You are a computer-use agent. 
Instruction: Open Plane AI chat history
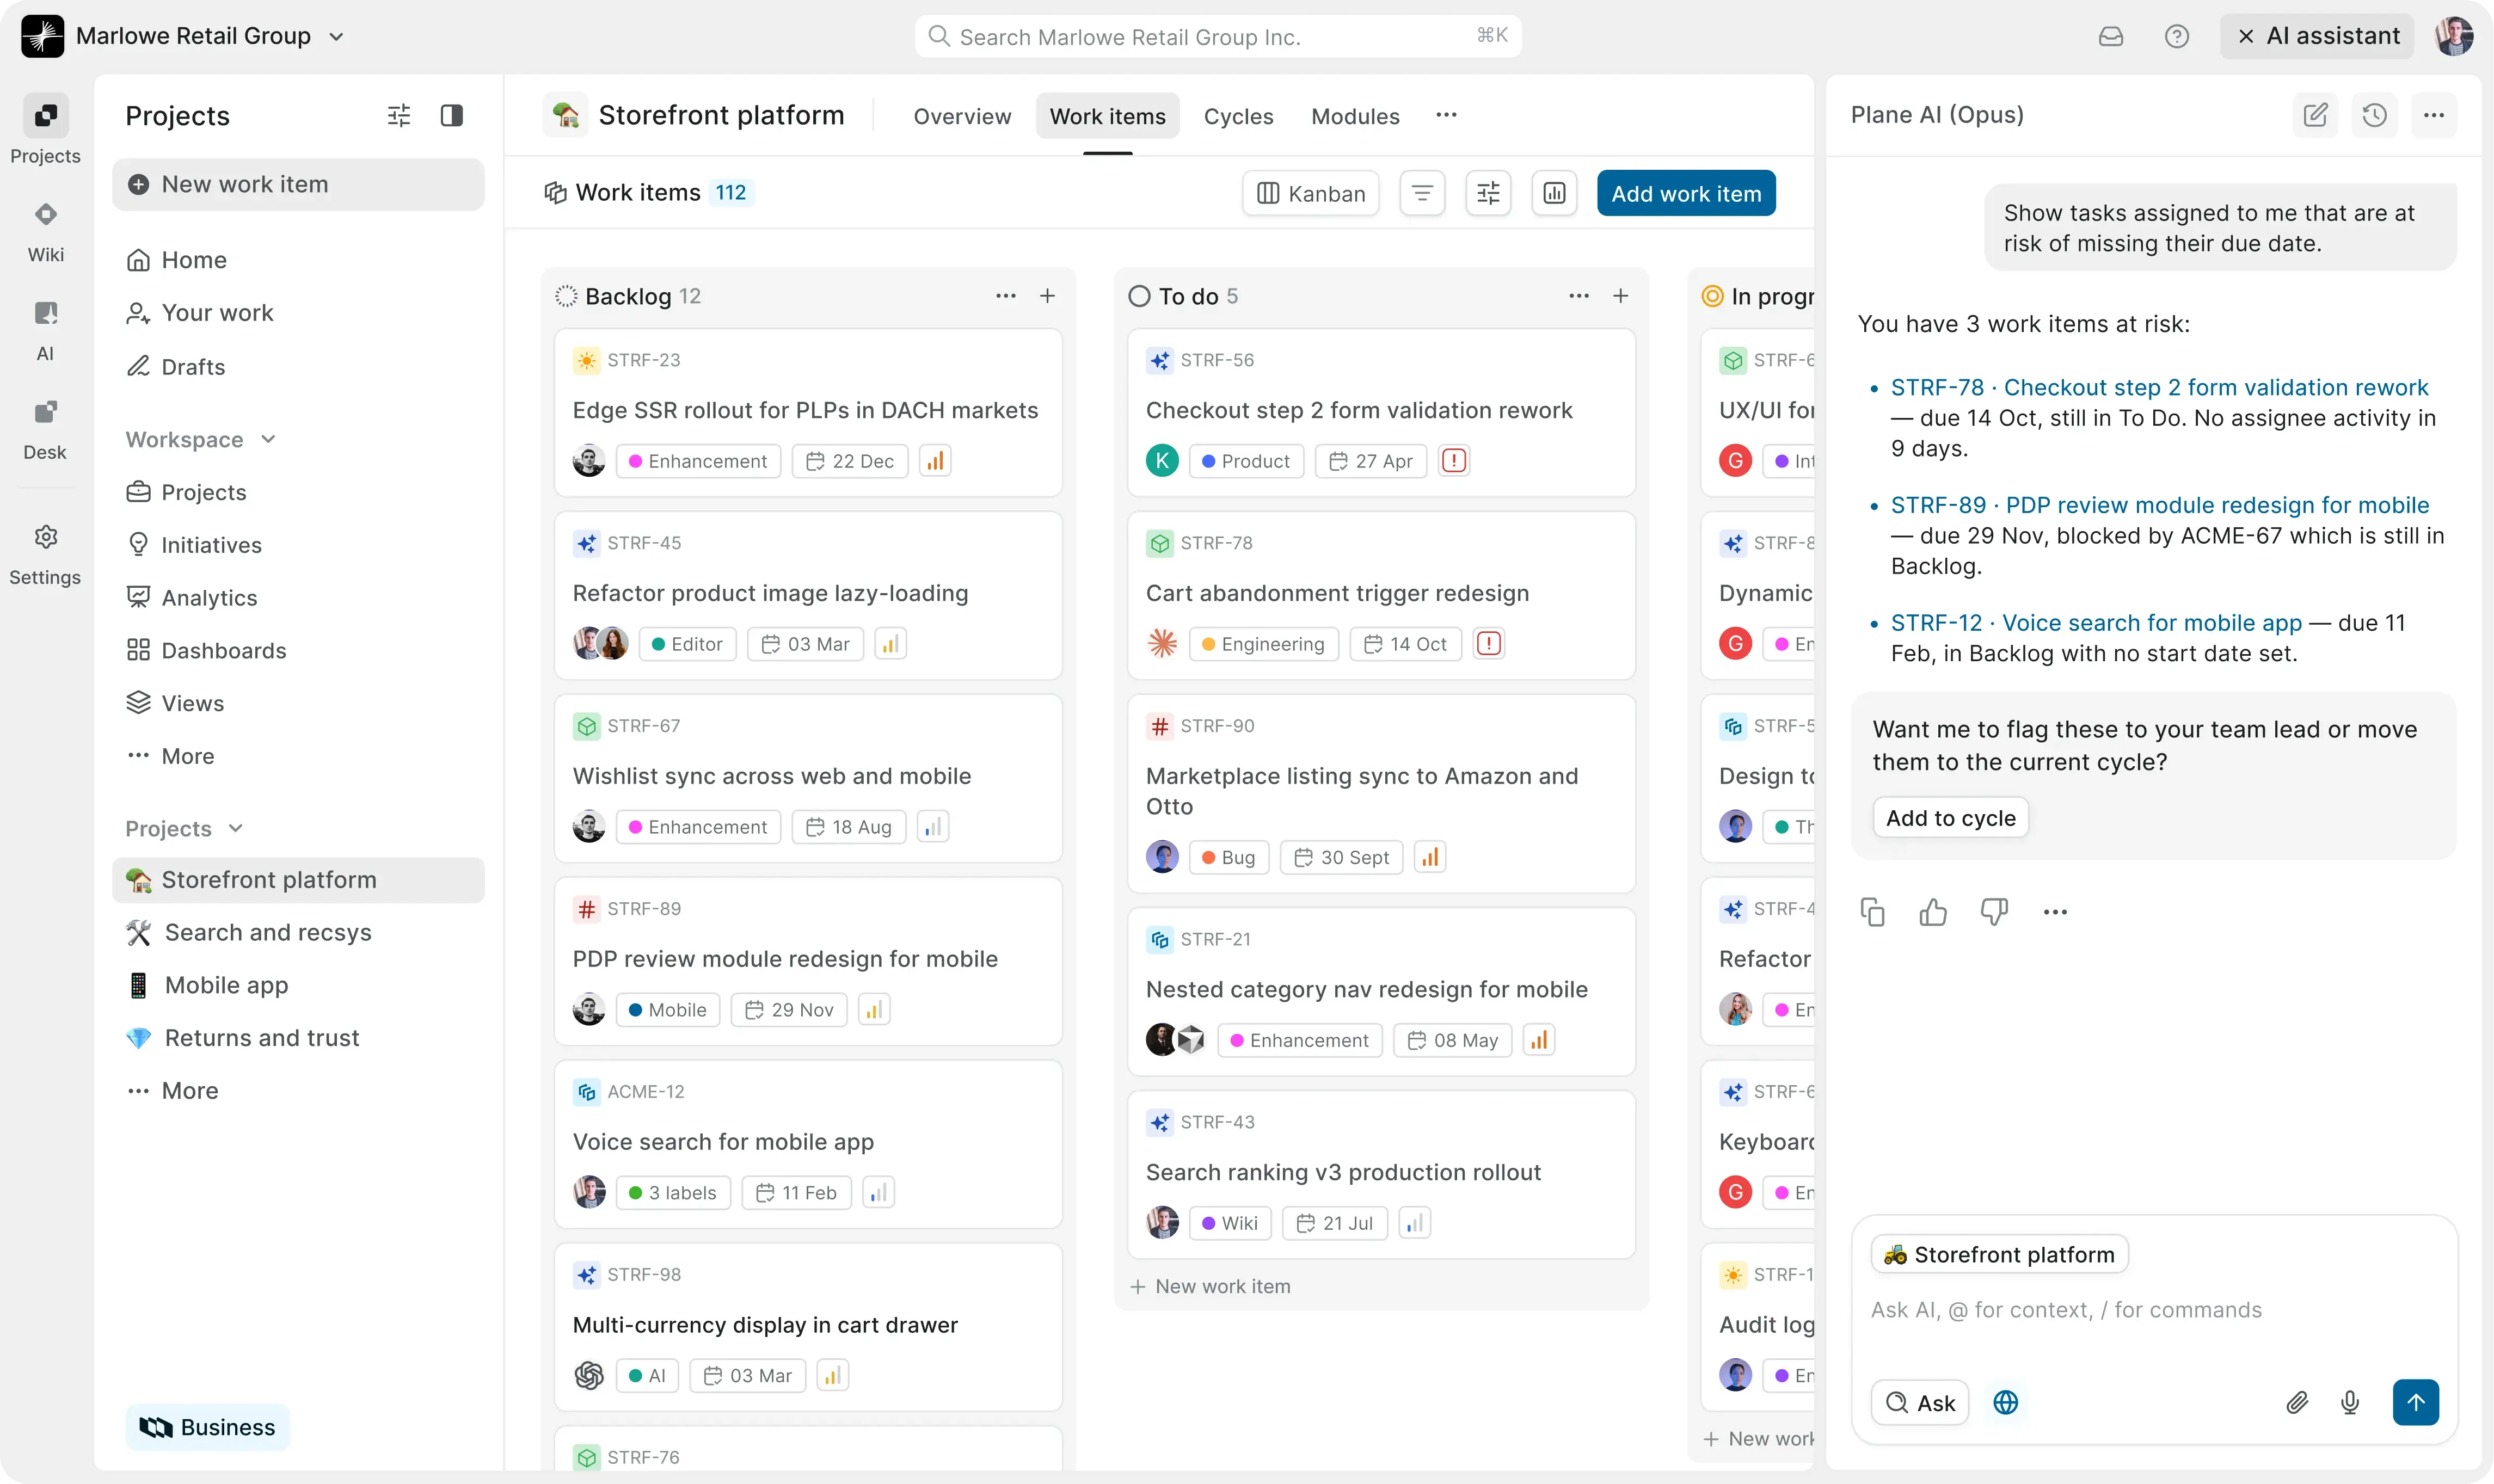(2375, 115)
